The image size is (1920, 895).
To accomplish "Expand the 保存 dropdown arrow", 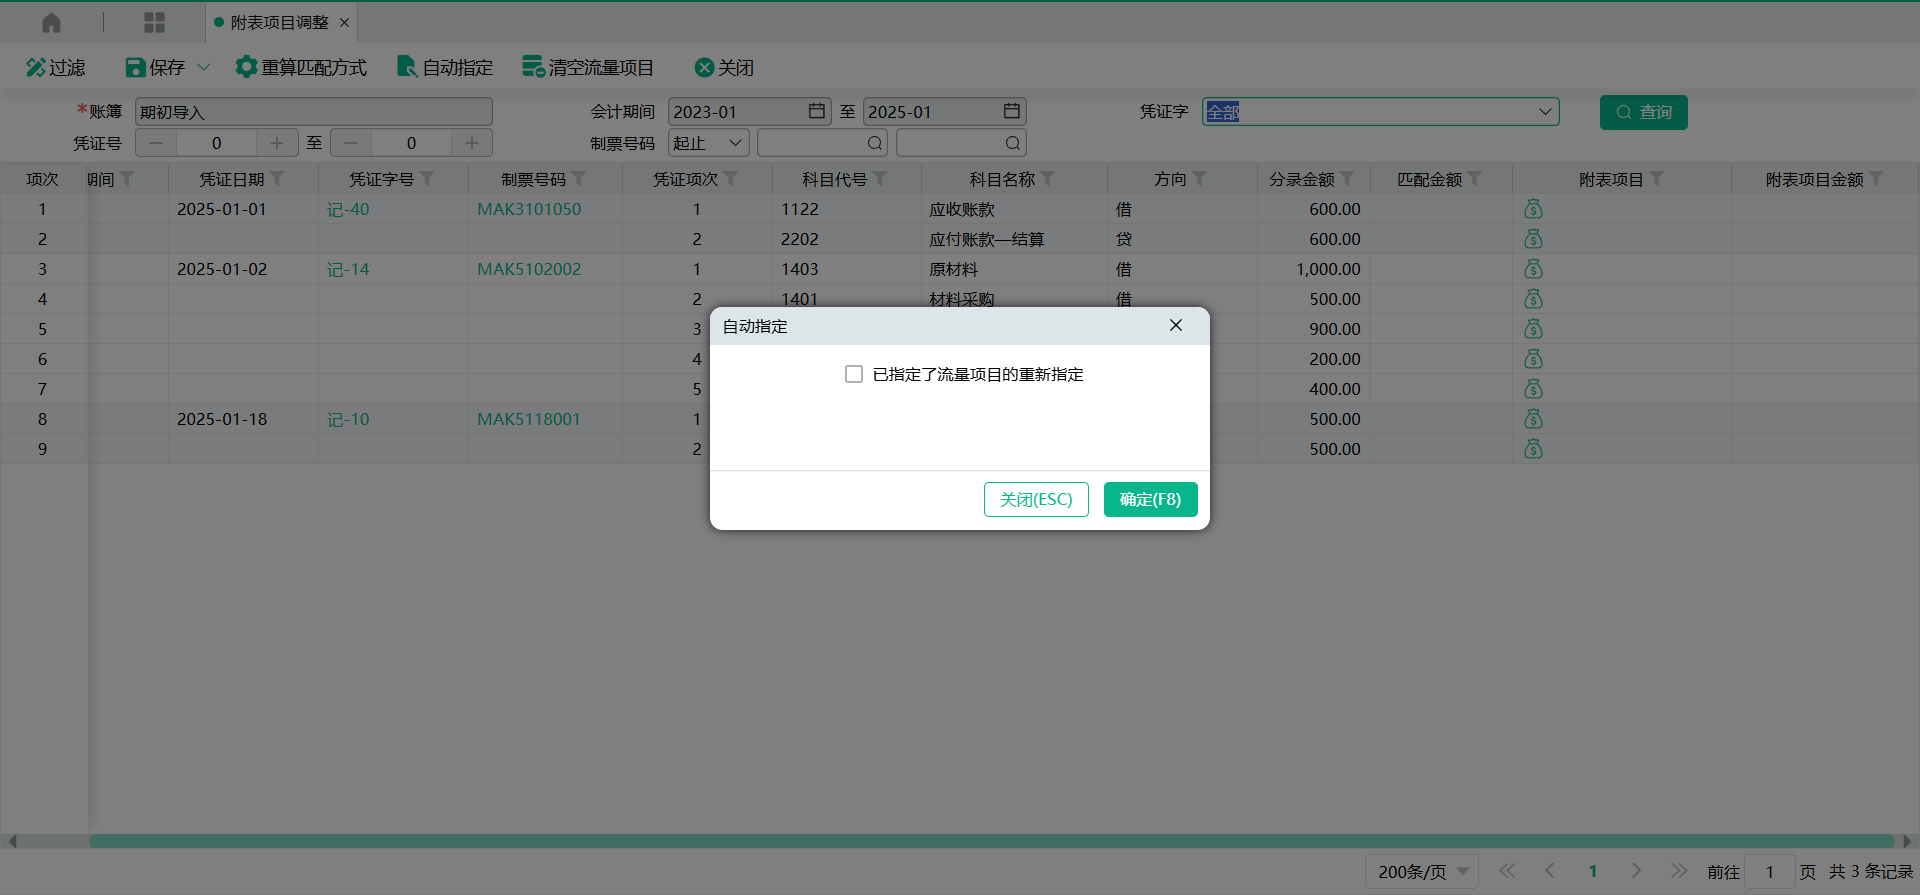I will coord(204,67).
